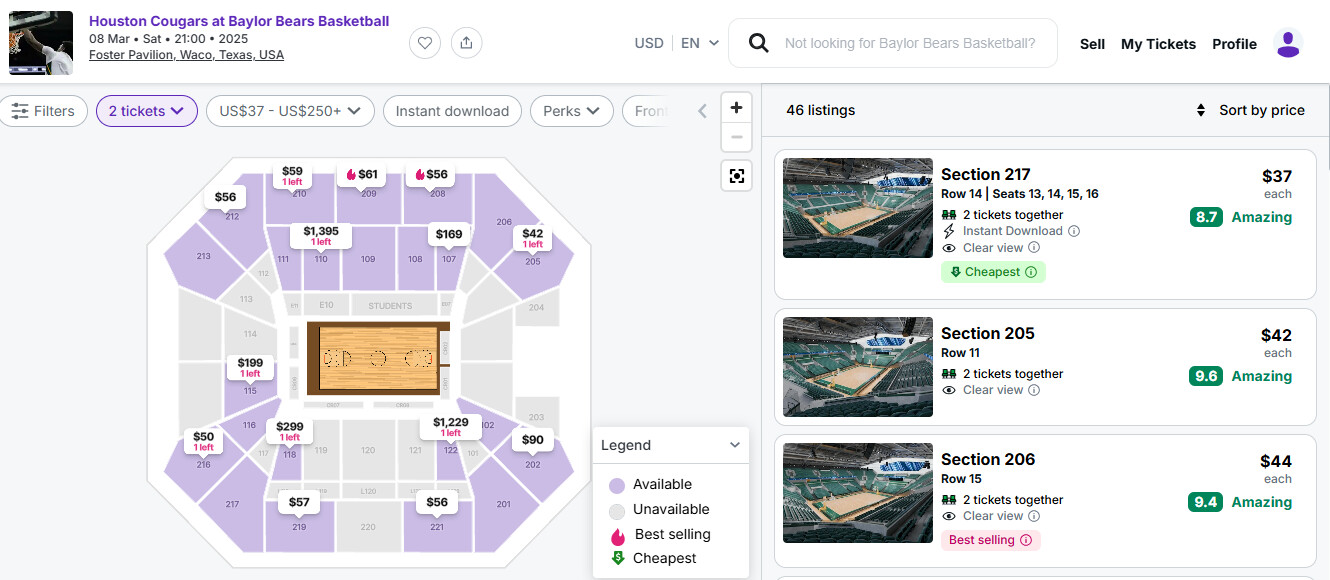Expand the Perks filter dropdown
The image size is (1330, 580).
click(571, 111)
